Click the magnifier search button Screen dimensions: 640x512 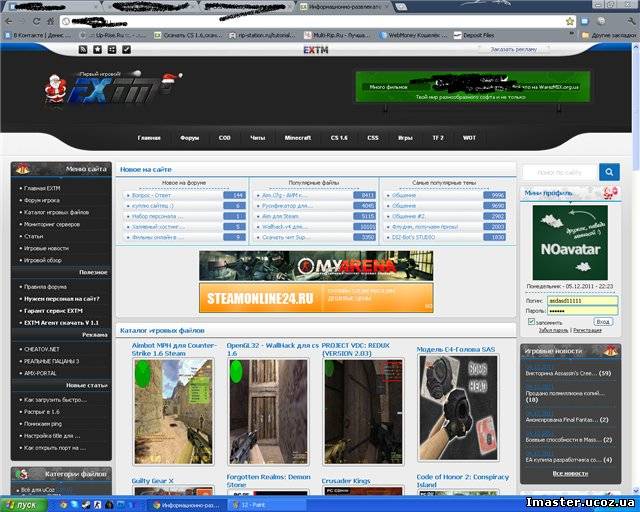point(609,172)
